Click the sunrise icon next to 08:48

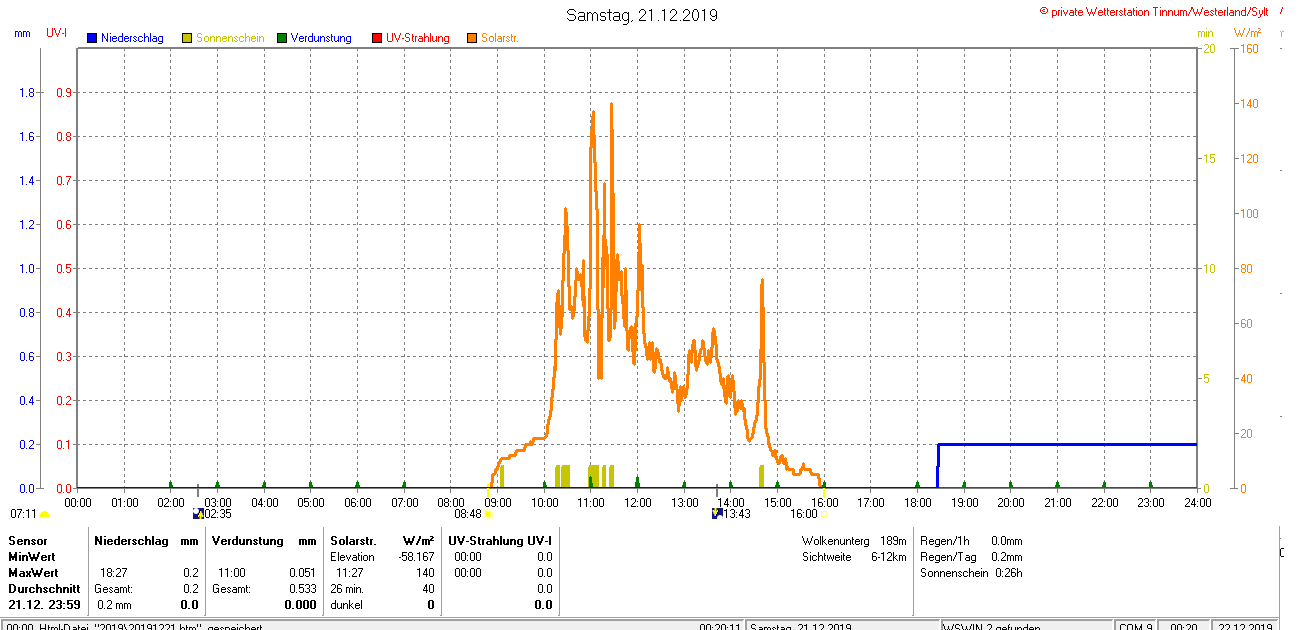488,514
